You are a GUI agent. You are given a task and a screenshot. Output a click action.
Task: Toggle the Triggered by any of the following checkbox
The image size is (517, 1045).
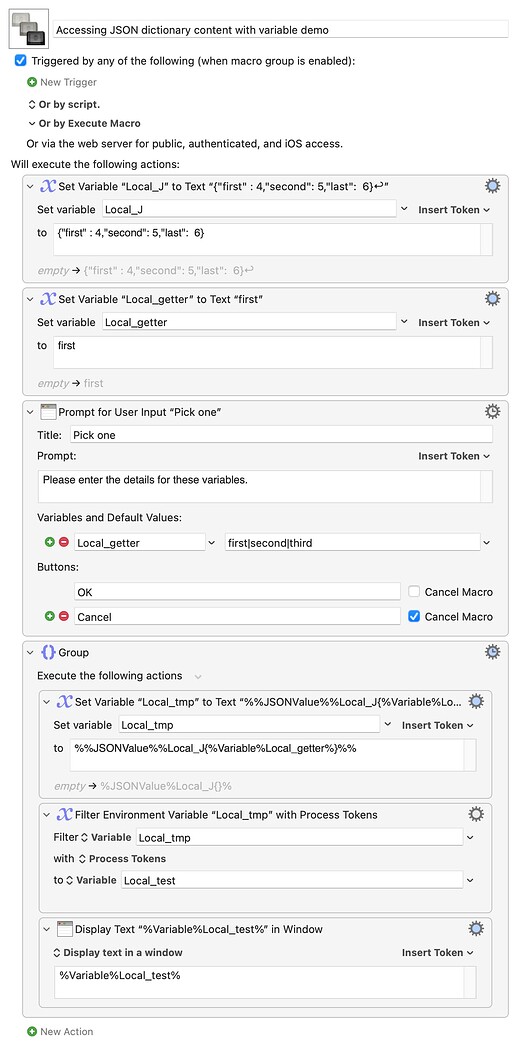21,61
